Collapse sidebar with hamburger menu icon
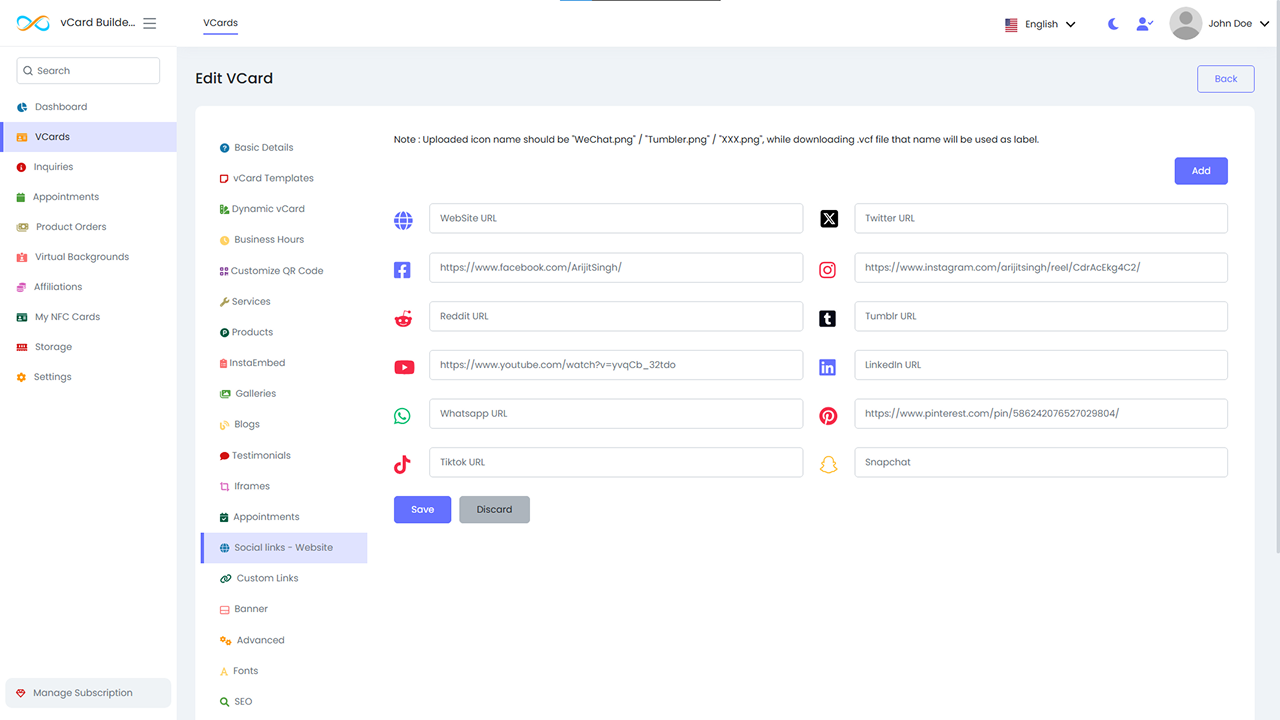The width and height of the screenshot is (1280, 720). click(150, 23)
